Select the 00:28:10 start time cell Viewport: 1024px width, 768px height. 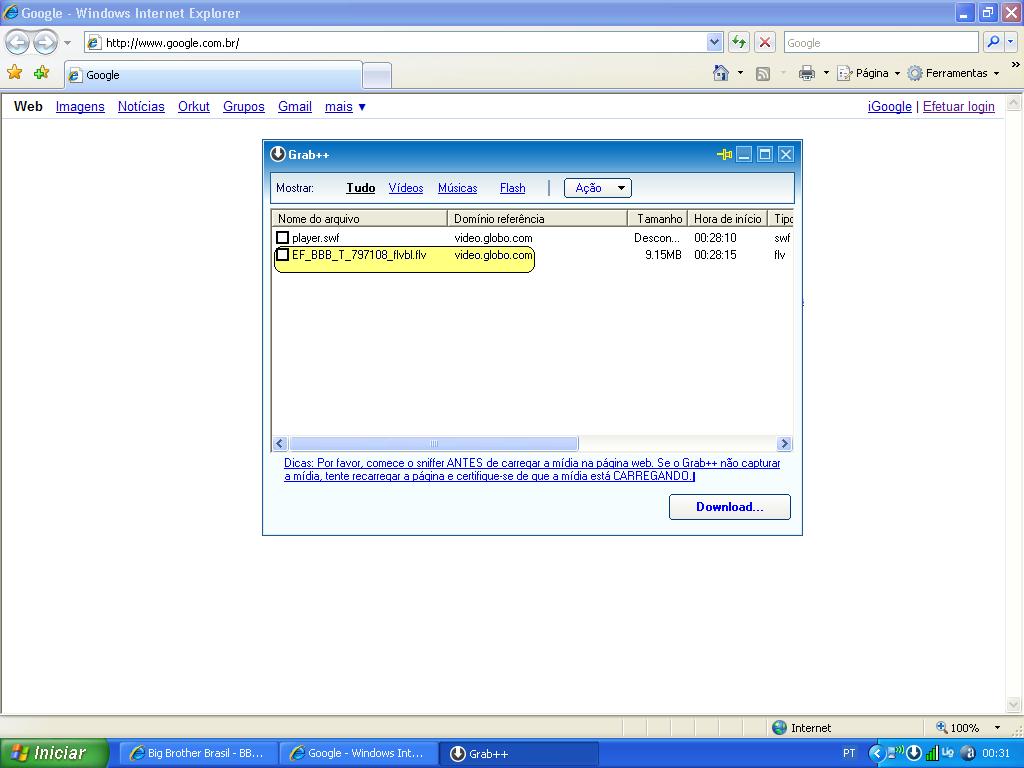point(715,238)
